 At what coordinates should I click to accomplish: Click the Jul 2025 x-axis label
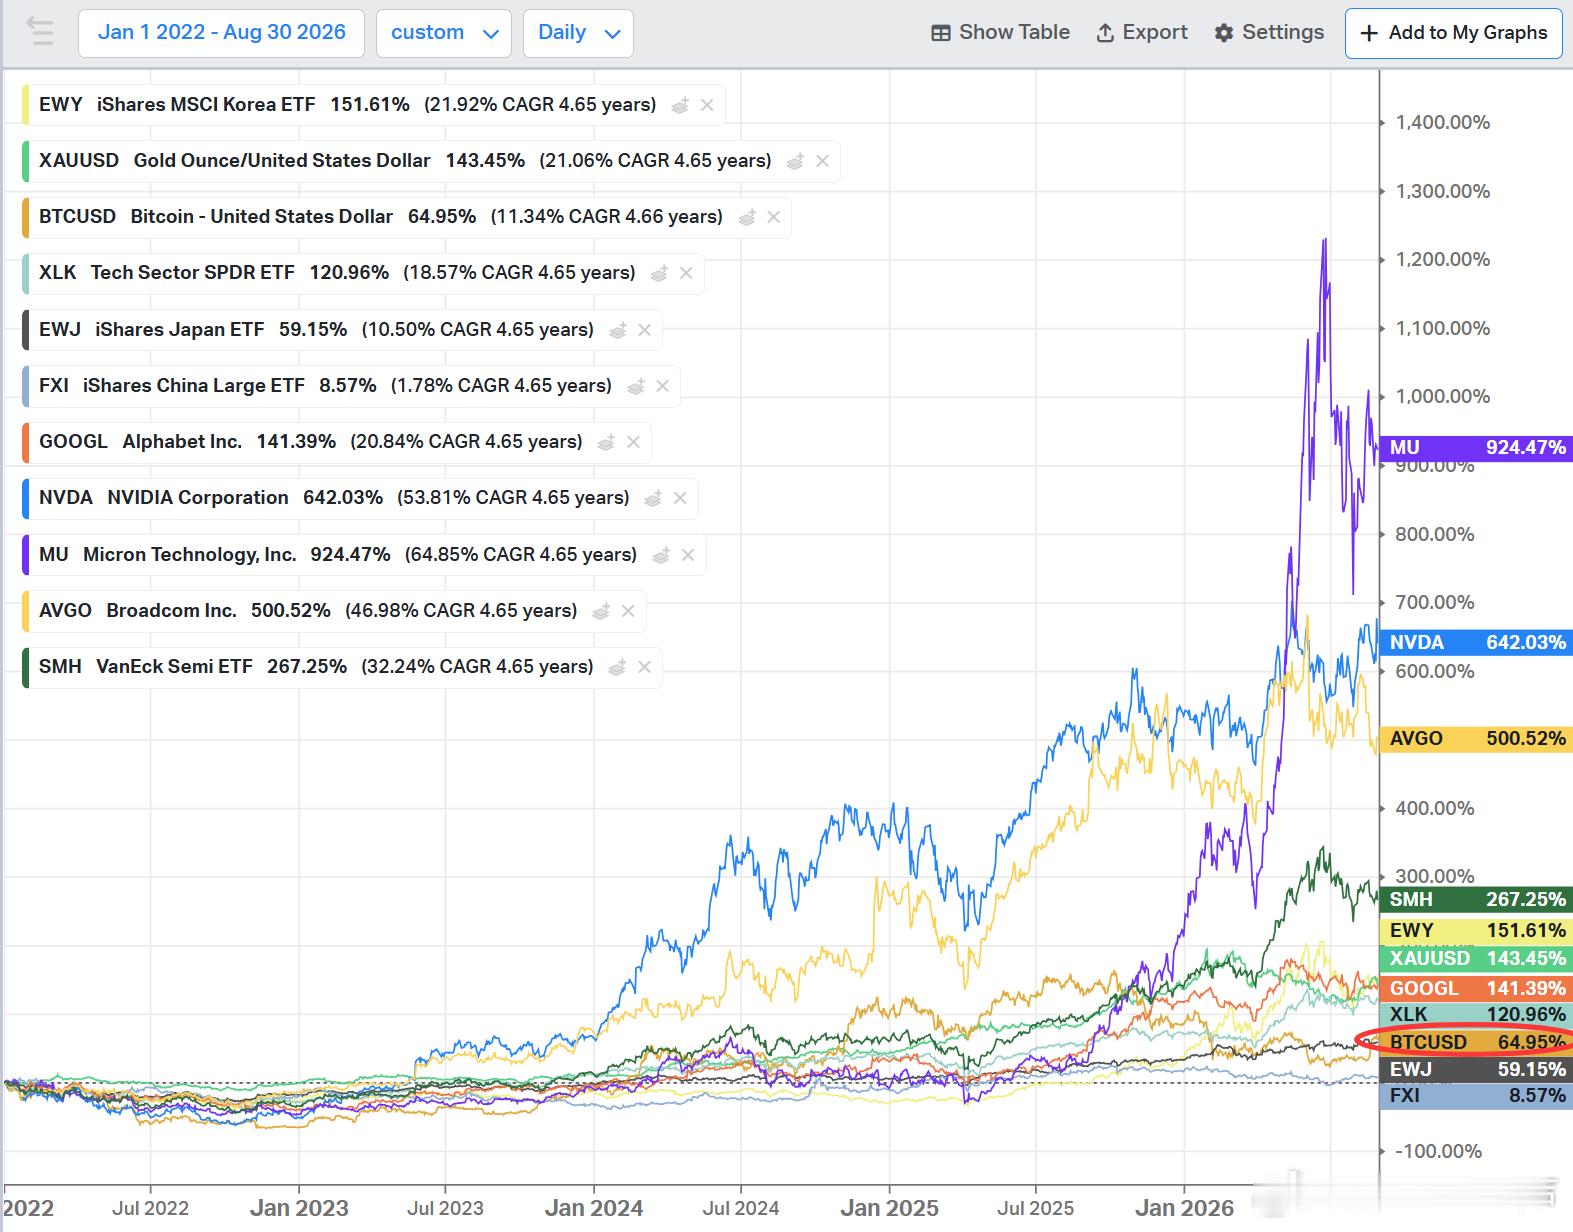click(x=1035, y=1208)
